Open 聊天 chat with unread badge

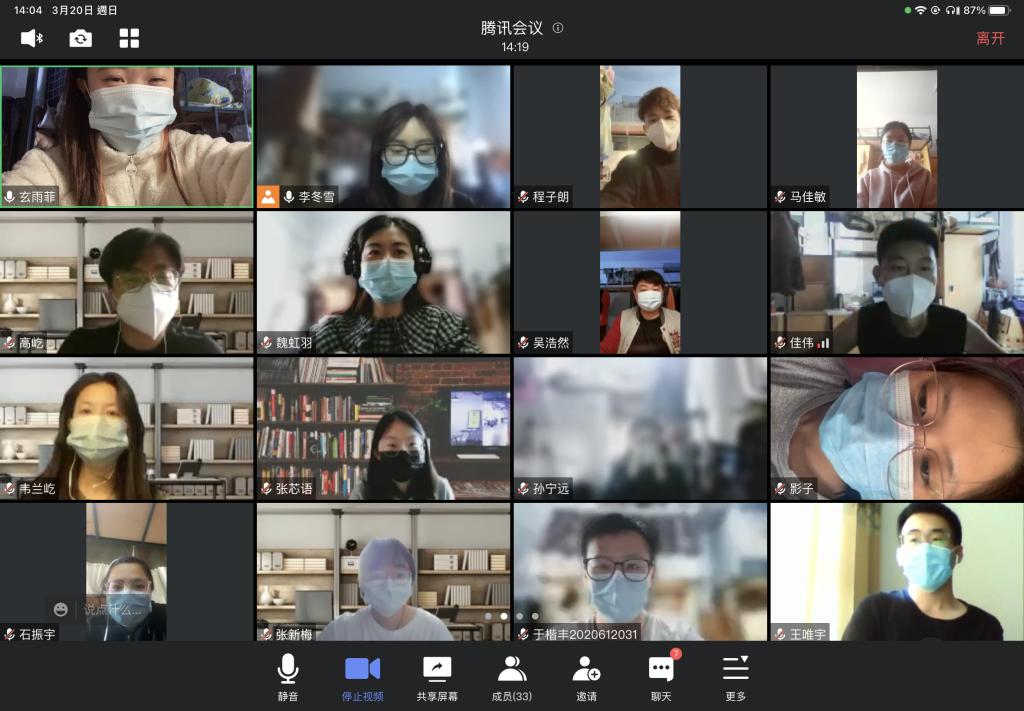coord(661,677)
